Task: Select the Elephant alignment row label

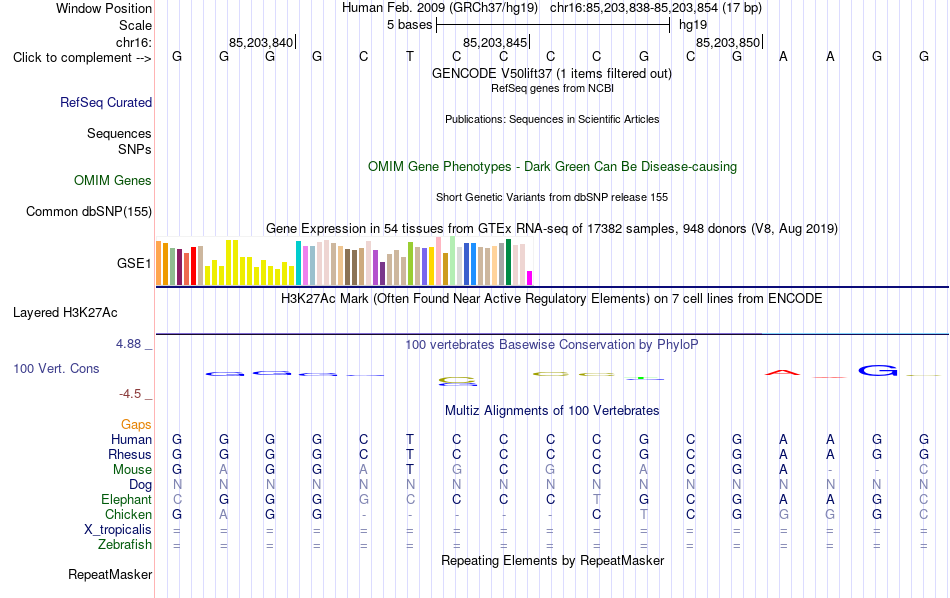Action: pyautogui.click(x=127, y=500)
